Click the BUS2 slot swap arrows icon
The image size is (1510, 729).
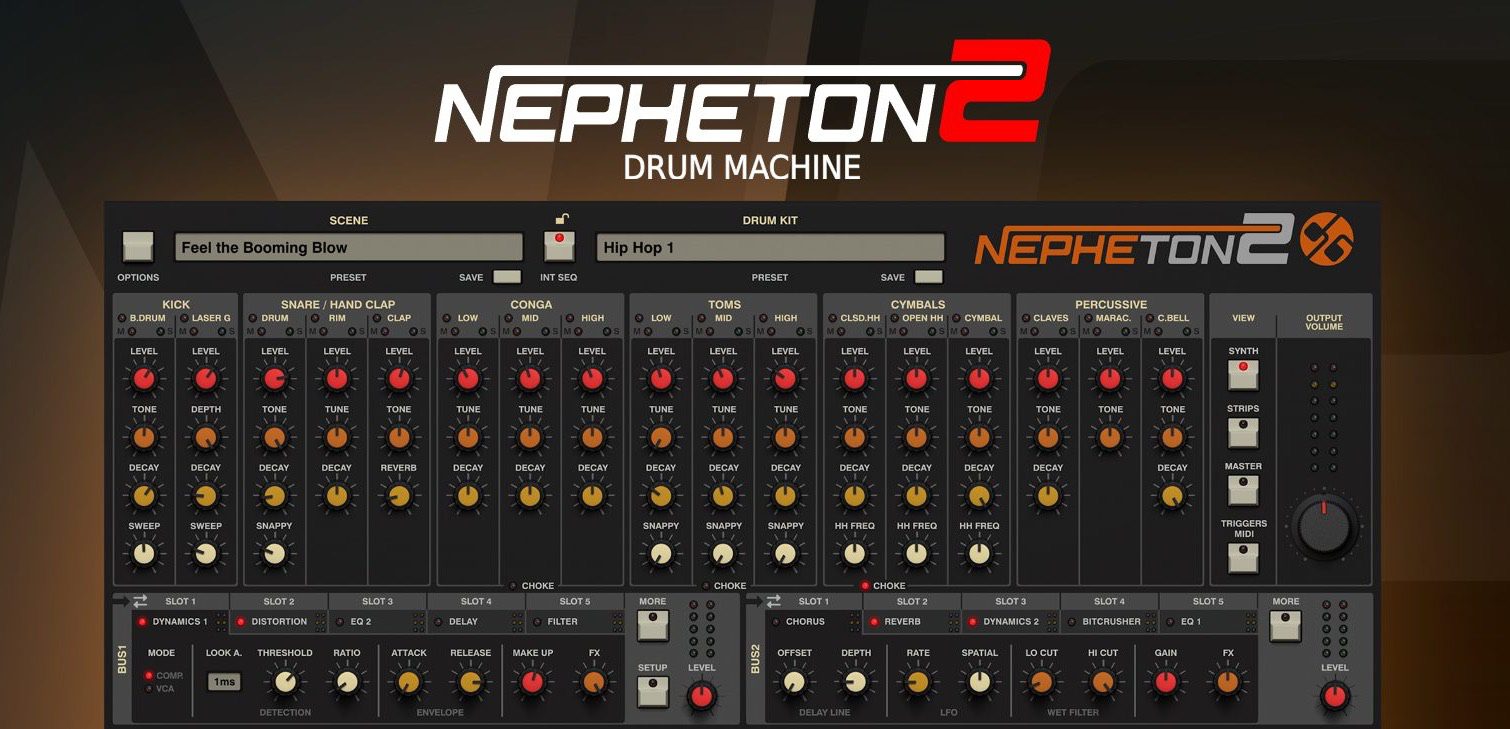[x=773, y=601]
